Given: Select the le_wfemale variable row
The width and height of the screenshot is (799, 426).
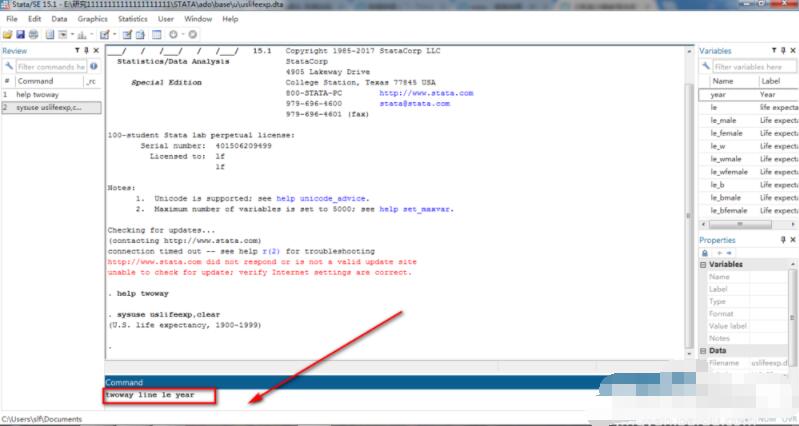Looking at the screenshot, I should click(x=748, y=172).
